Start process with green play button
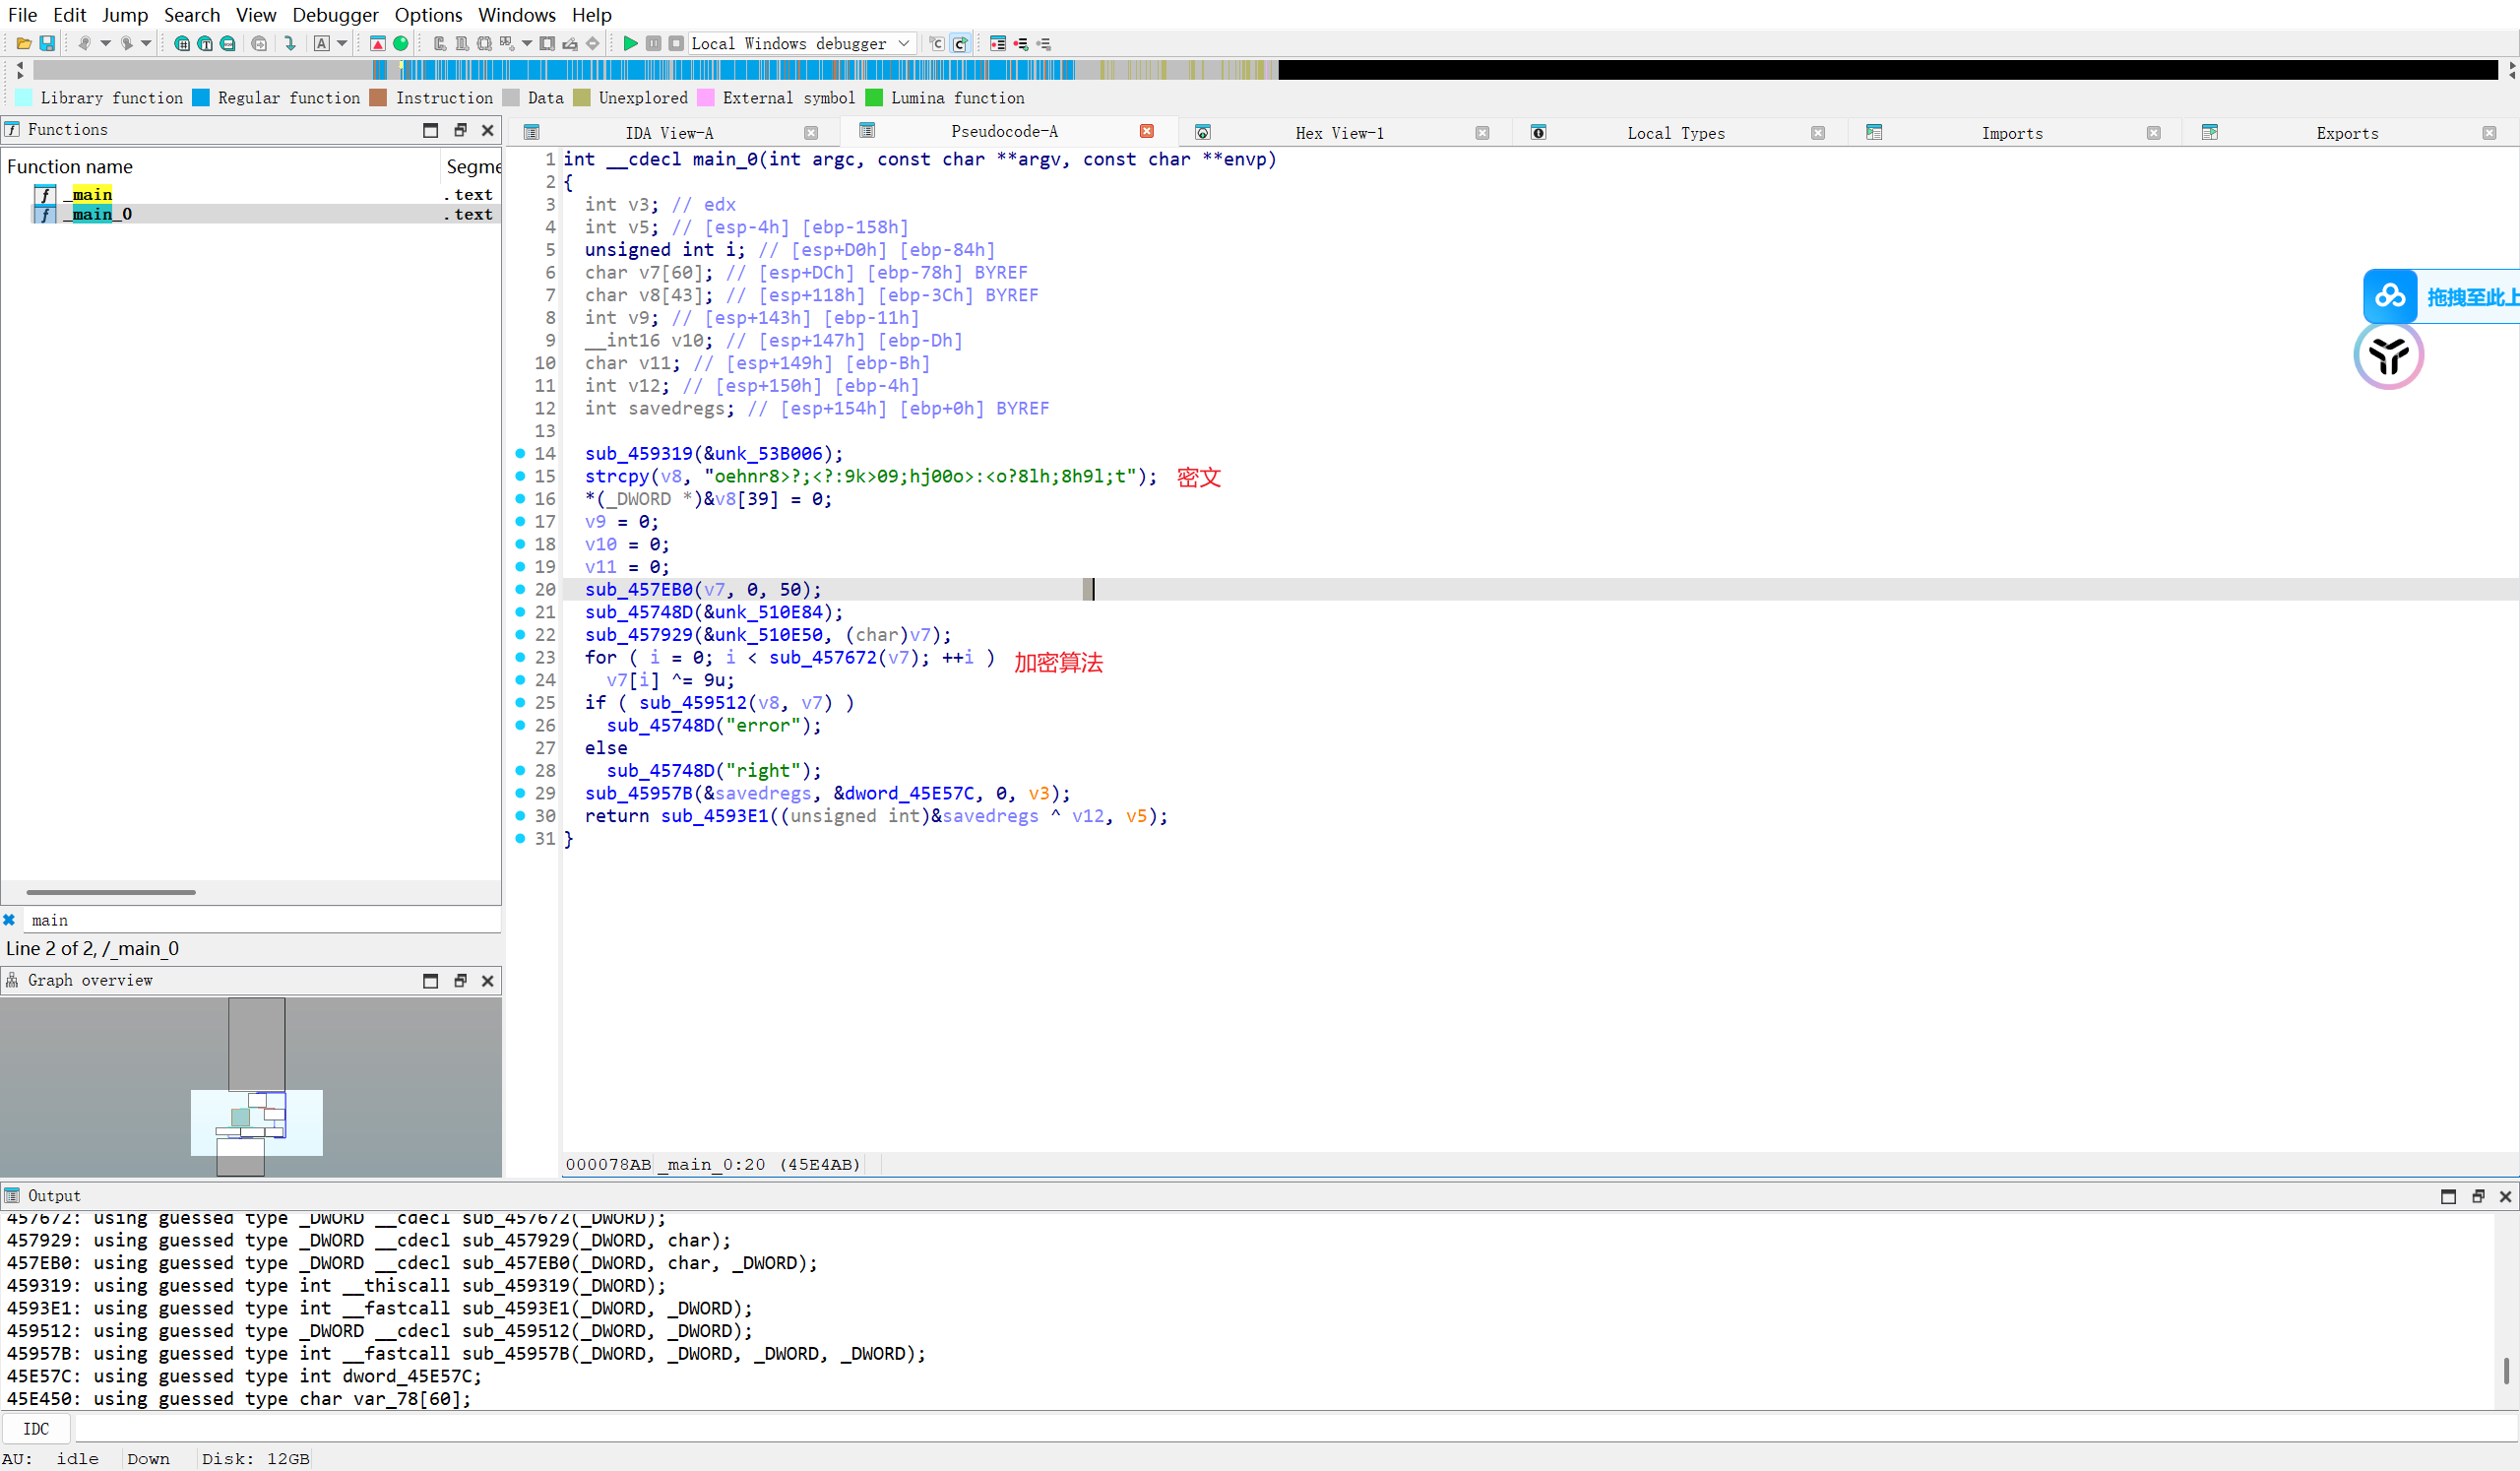The height and width of the screenshot is (1471, 2520). tap(630, 43)
